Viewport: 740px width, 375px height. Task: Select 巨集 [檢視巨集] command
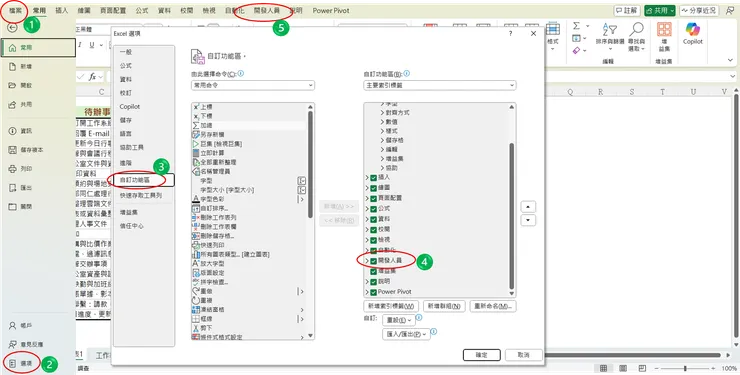249,143
